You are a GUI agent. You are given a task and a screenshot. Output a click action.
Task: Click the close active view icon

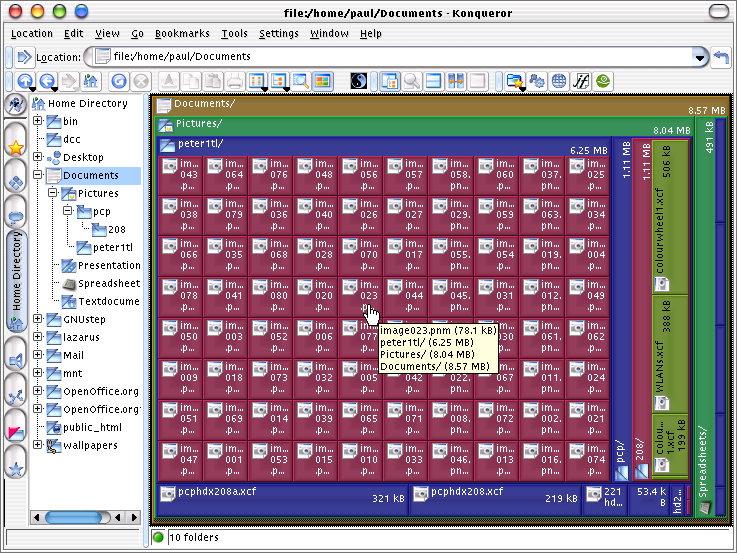point(478,81)
